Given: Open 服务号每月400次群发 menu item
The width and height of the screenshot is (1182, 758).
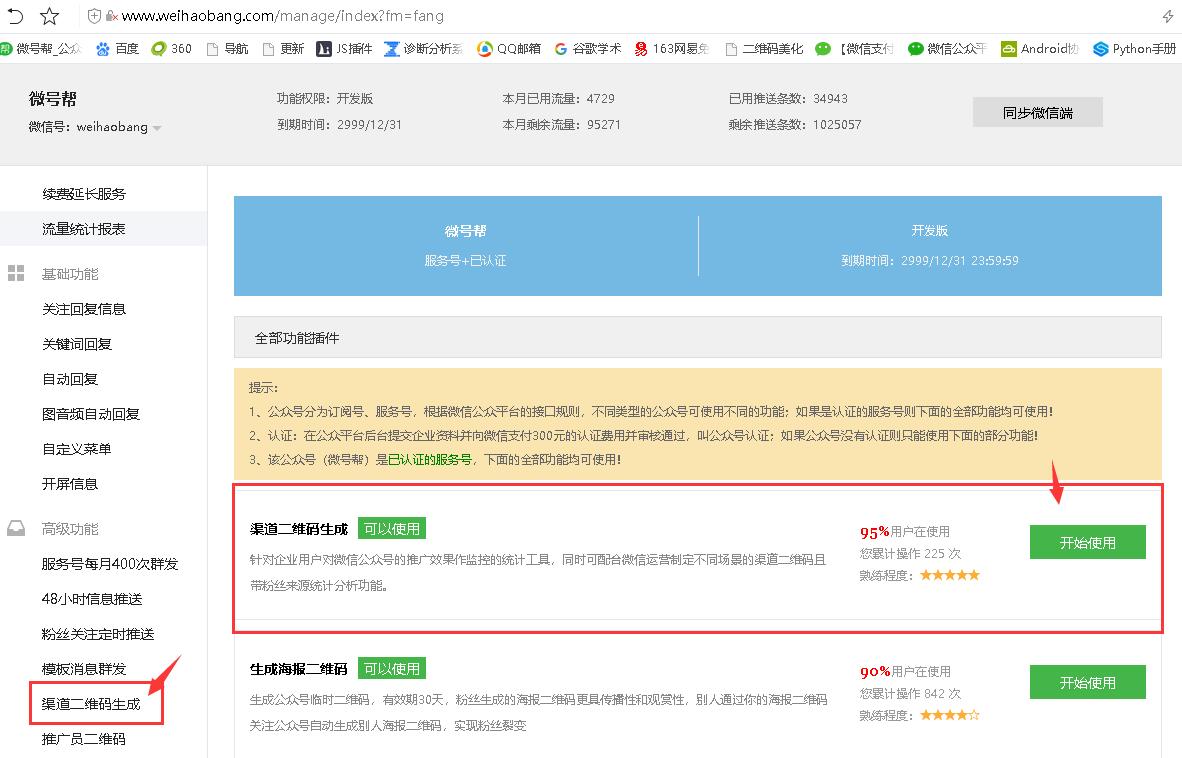Looking at the screenshot, I should 110,564.
